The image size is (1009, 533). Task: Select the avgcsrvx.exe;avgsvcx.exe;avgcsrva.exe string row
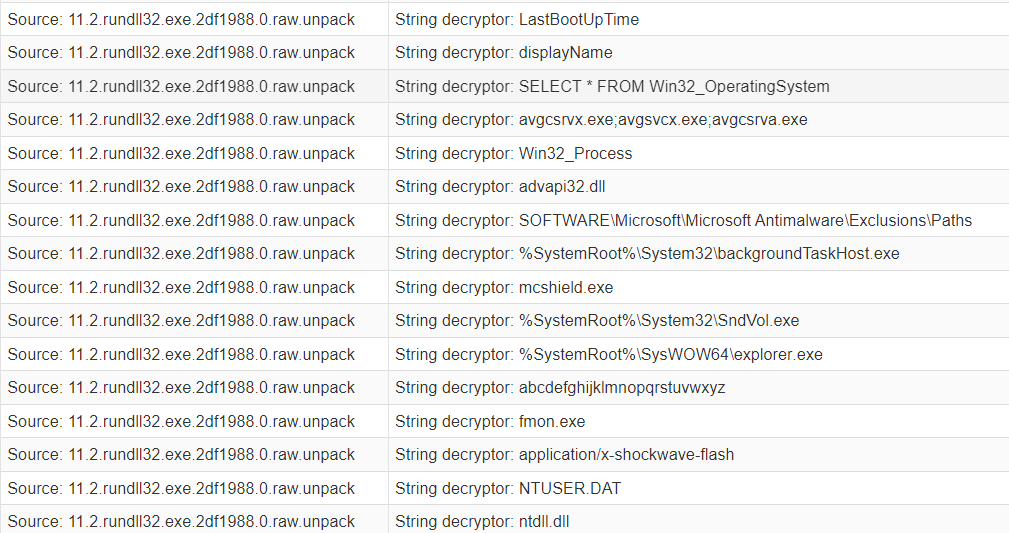601,119
